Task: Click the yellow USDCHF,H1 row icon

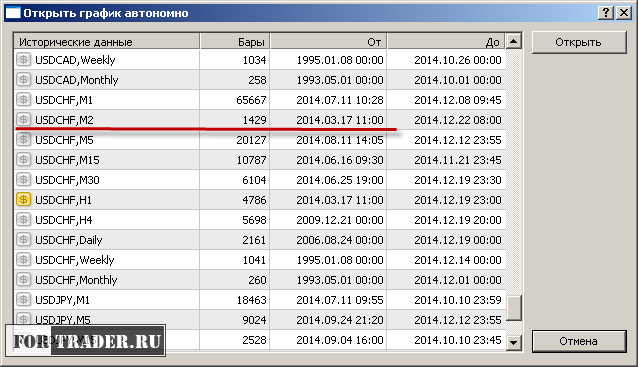Action: (24, 199)
